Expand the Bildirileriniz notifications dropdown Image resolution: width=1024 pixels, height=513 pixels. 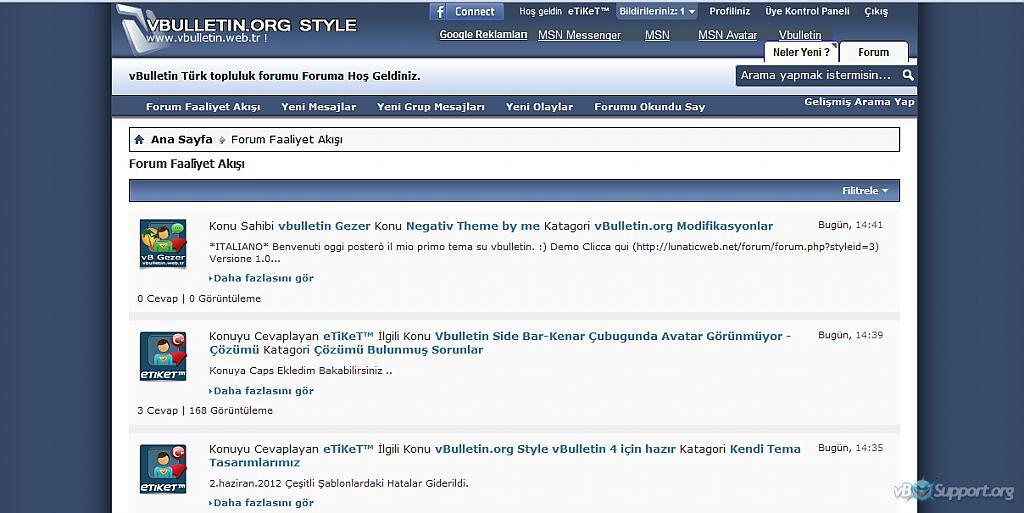(x=657, y=11)
